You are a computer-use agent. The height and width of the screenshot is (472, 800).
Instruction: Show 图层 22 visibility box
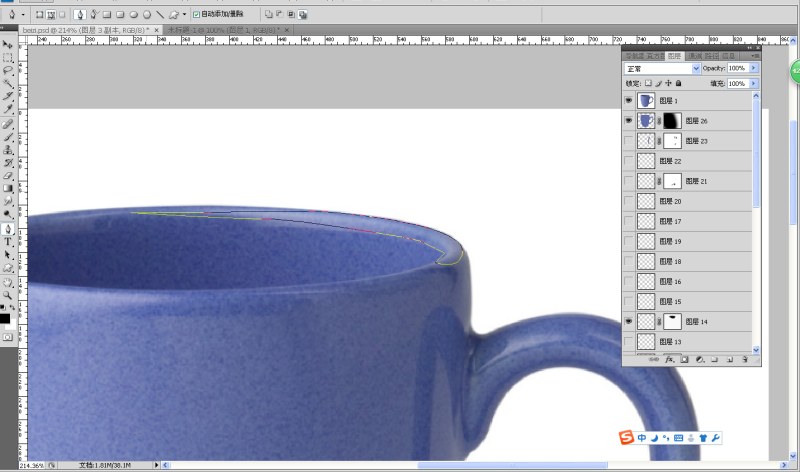coord(629,161)
